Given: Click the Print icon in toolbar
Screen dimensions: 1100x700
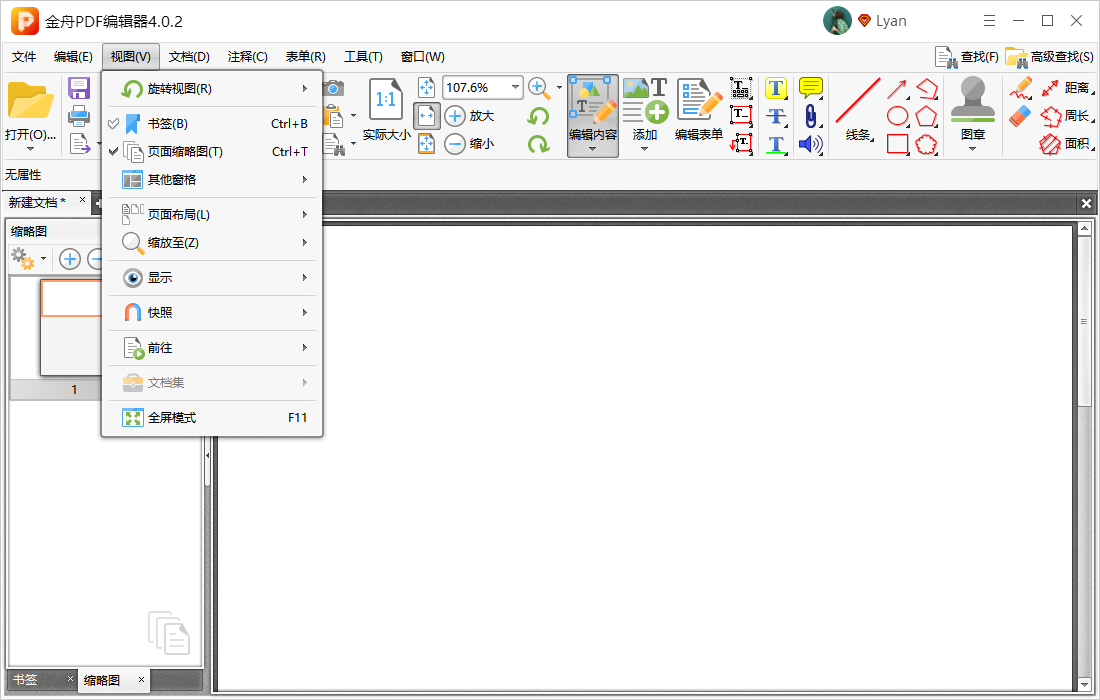Looking at the screenshot, I should 79,116.
